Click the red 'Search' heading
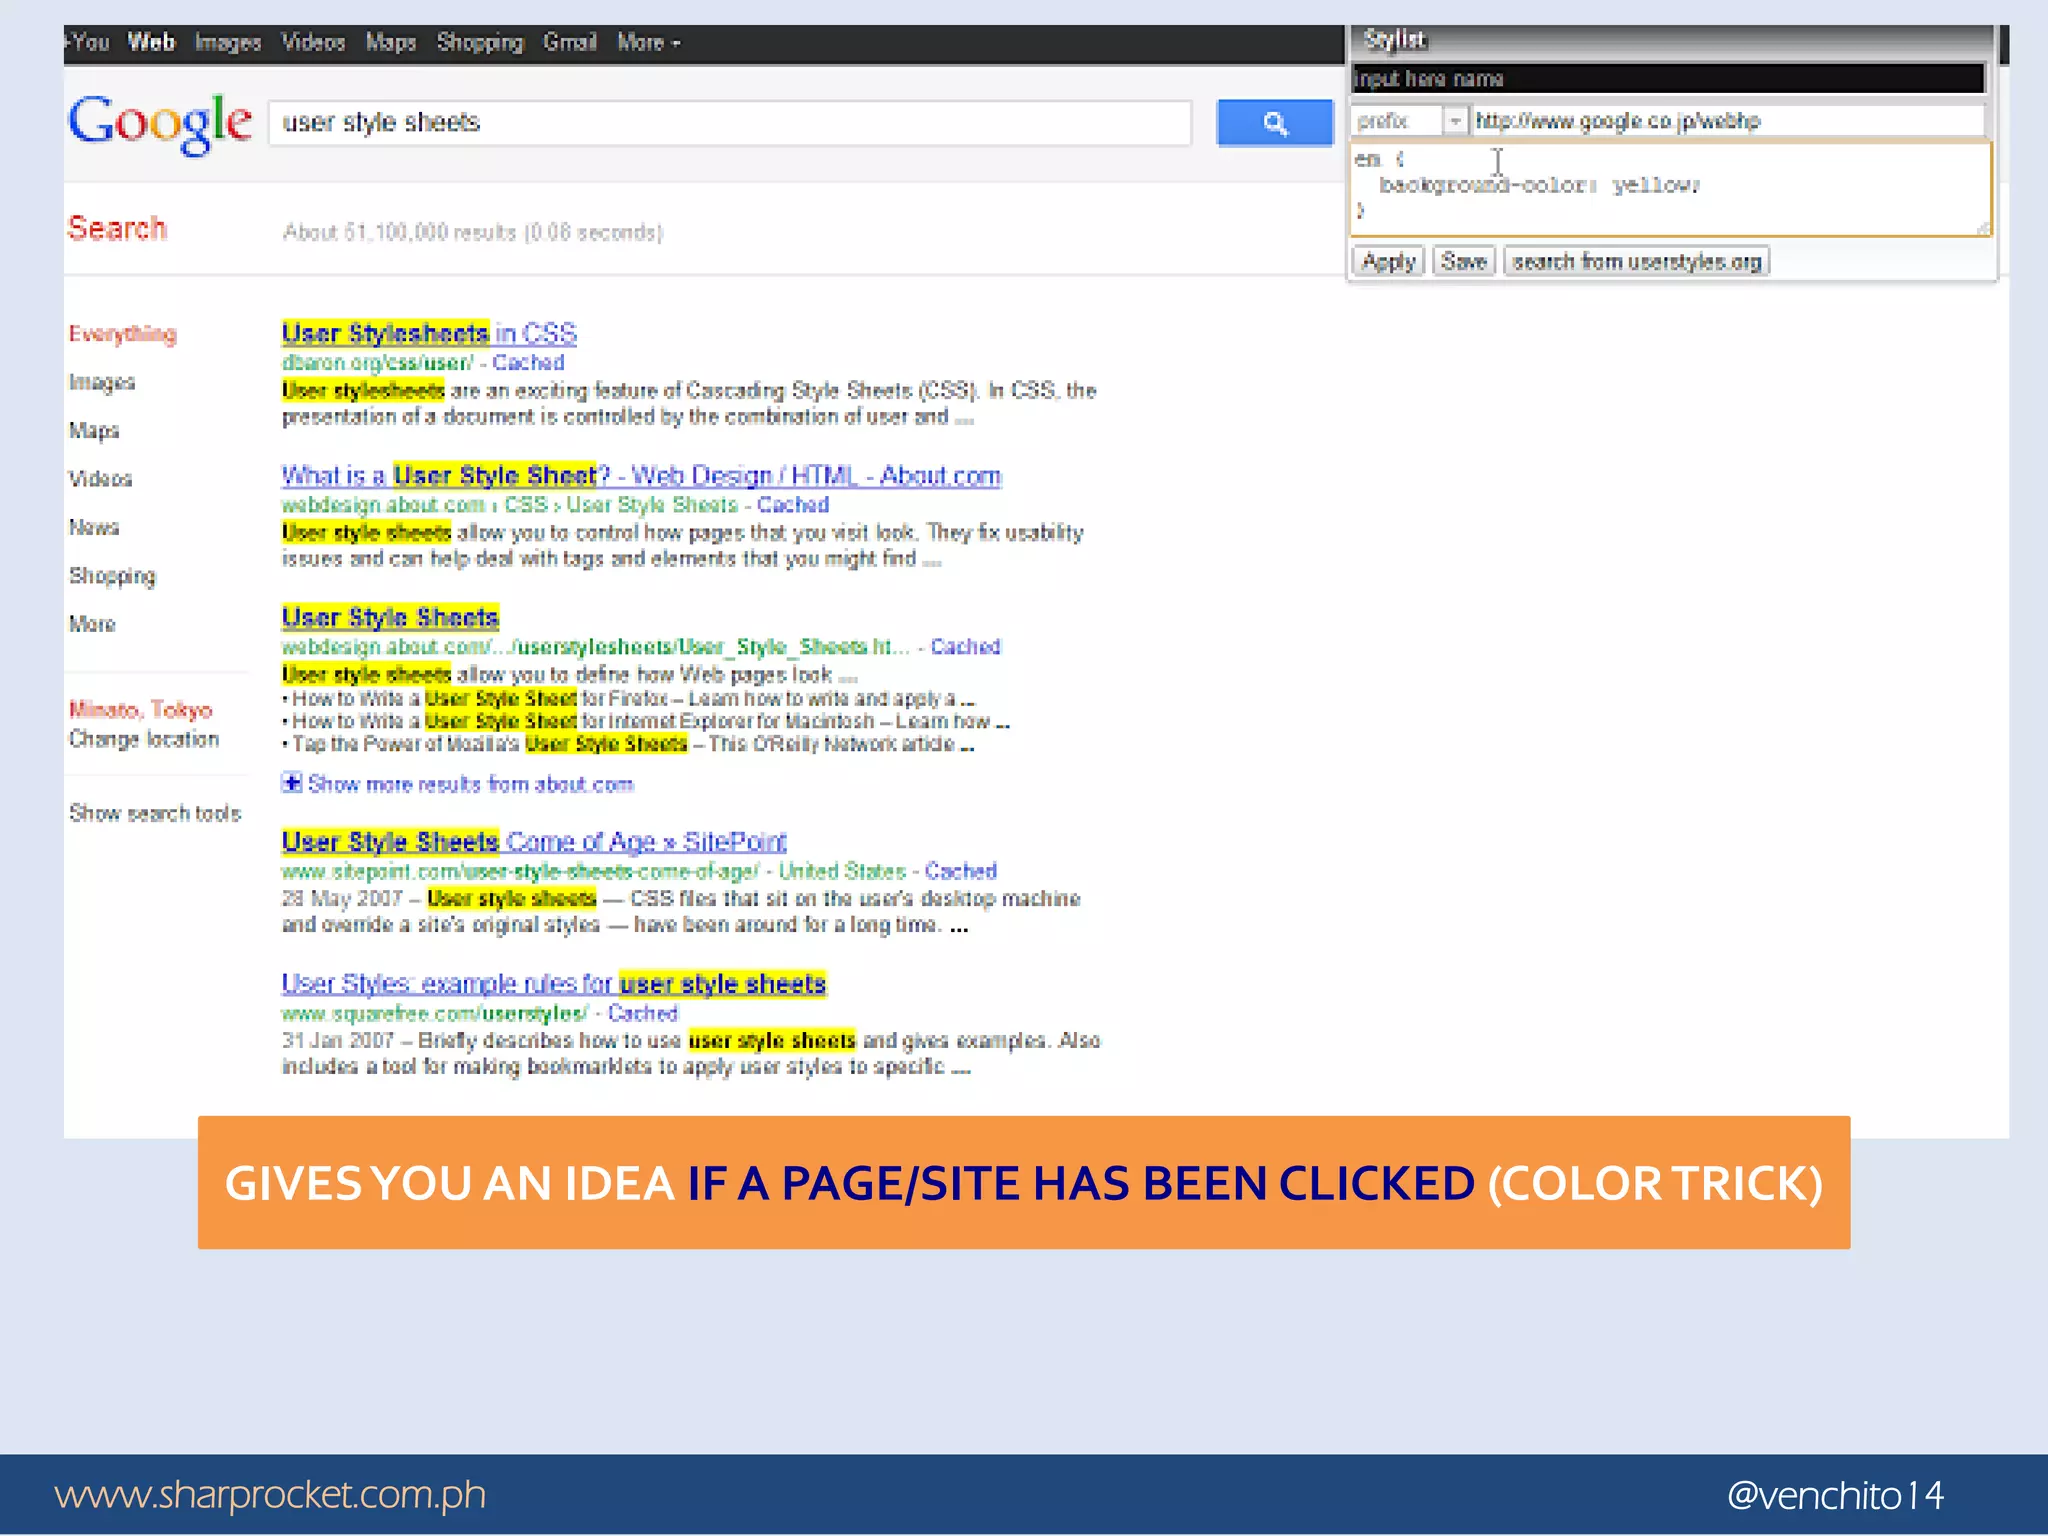2048x1536 pixels. coord(117,228)
